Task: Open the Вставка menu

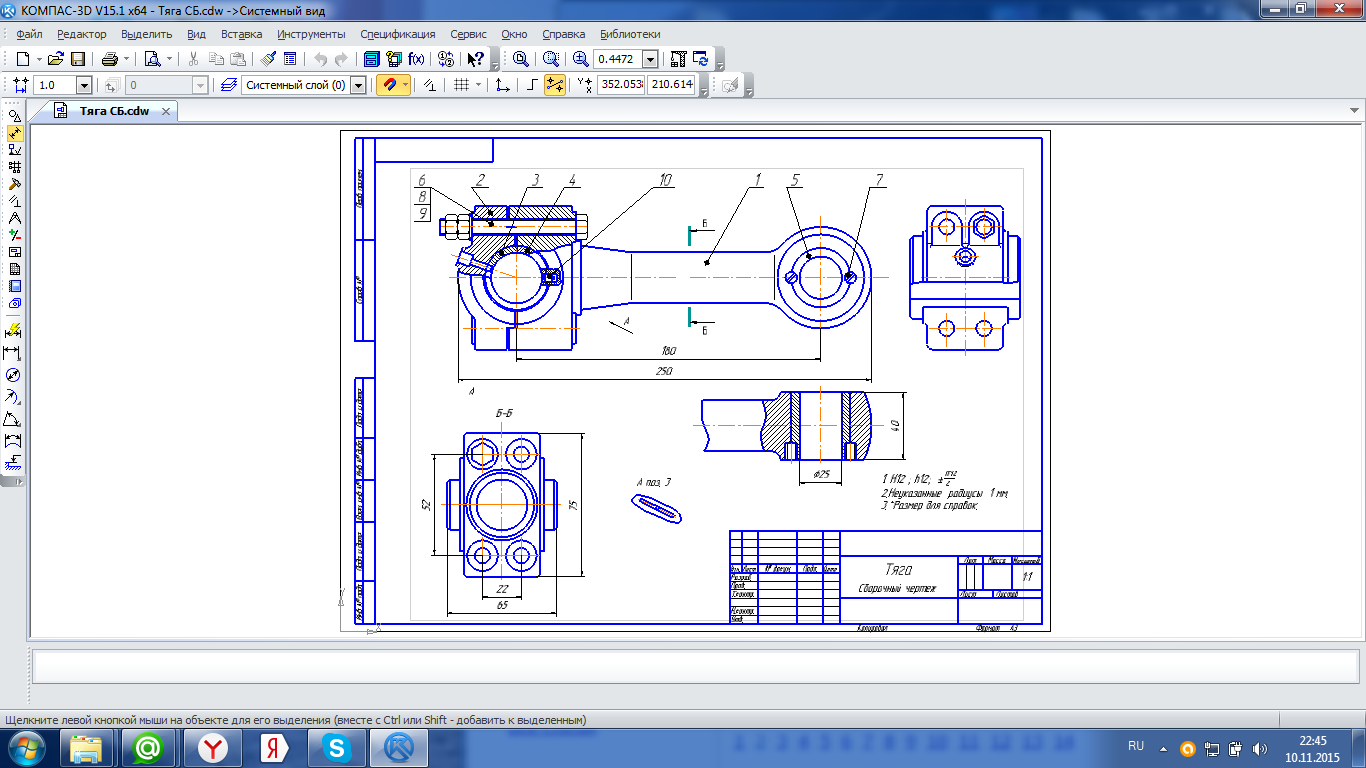Action: click(x=242, y=34)
